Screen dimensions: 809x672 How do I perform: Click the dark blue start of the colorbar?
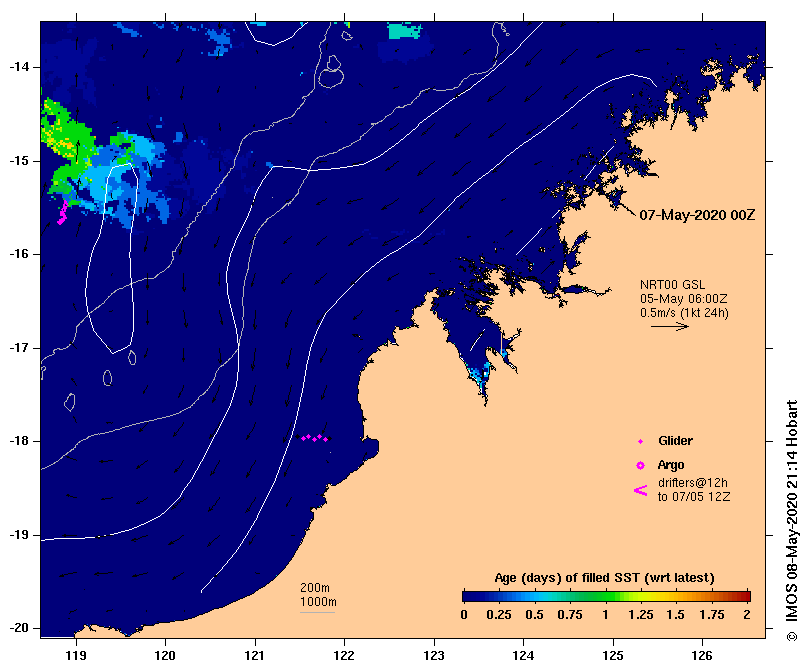point(468,597)
